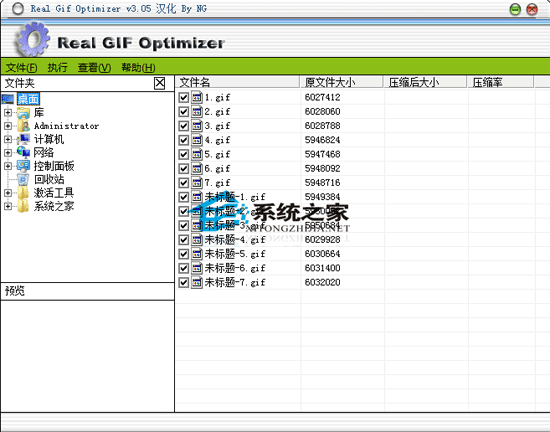
Task: Uncheck the checkbox for 4.gif
Action: coord(183,140)
